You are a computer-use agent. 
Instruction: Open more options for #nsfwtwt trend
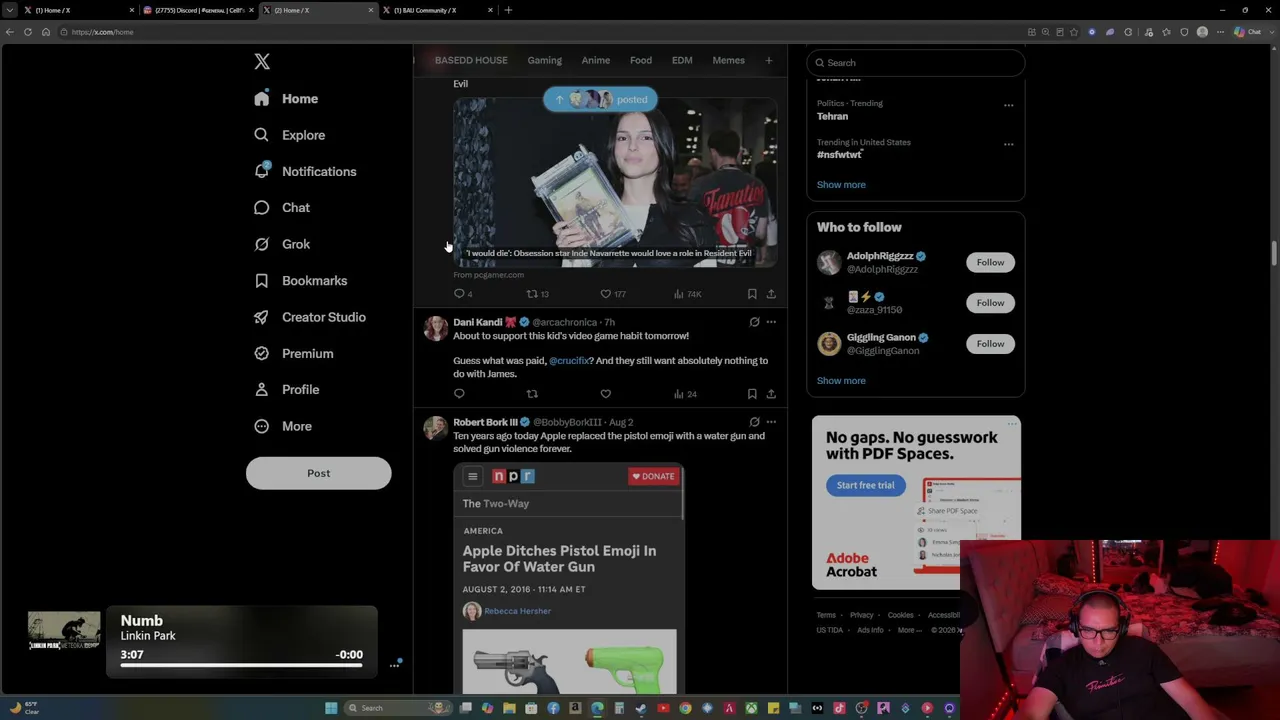click(1008, 144)
